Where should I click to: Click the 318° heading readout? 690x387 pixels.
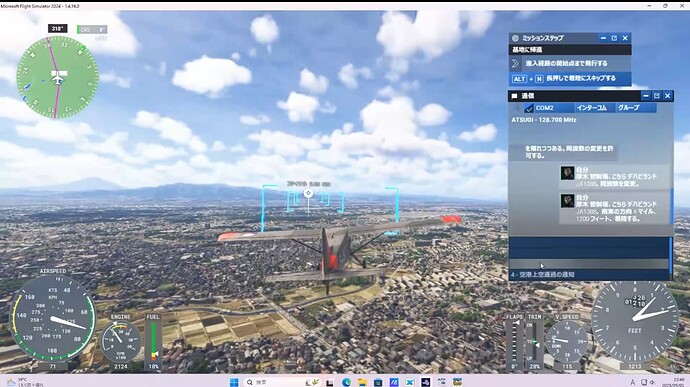[58, 29]
